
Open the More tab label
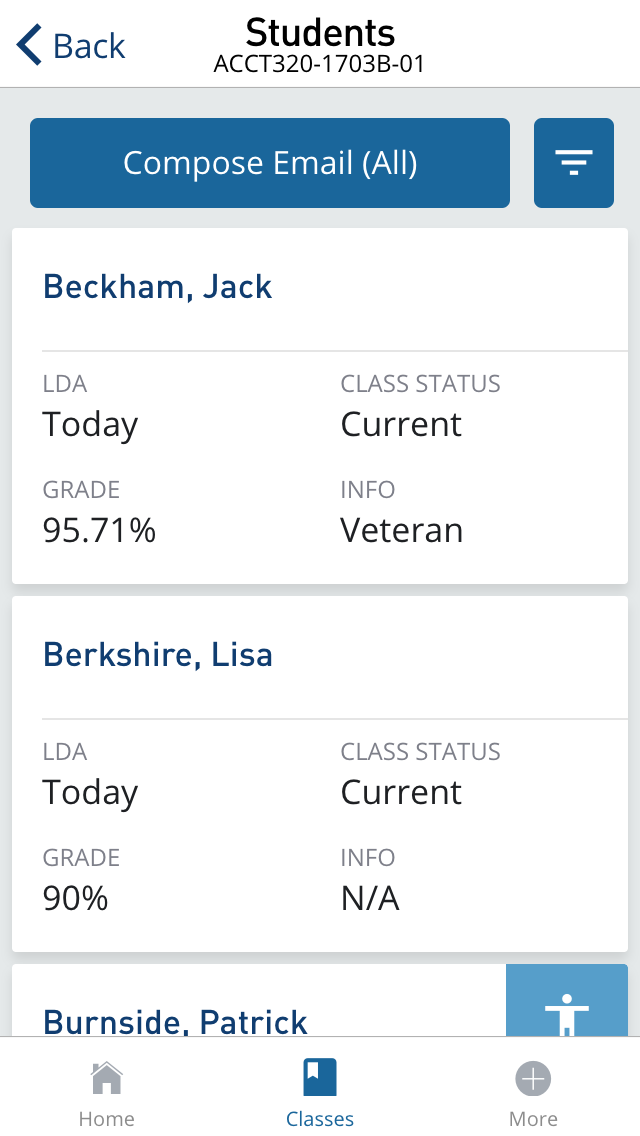[x=533, y=1119]
